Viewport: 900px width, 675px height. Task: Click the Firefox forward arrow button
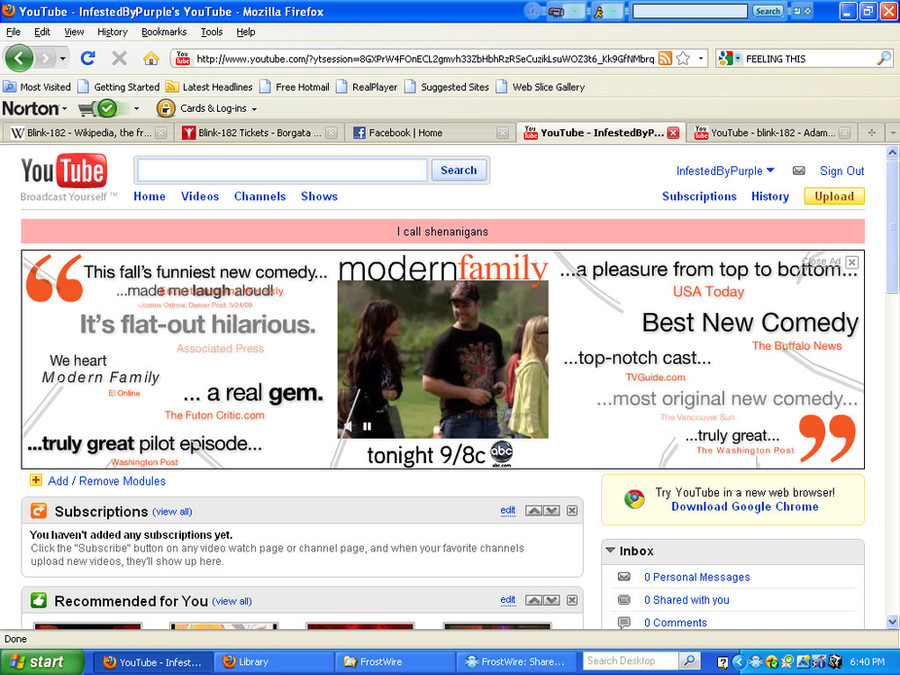pos(46,58)
